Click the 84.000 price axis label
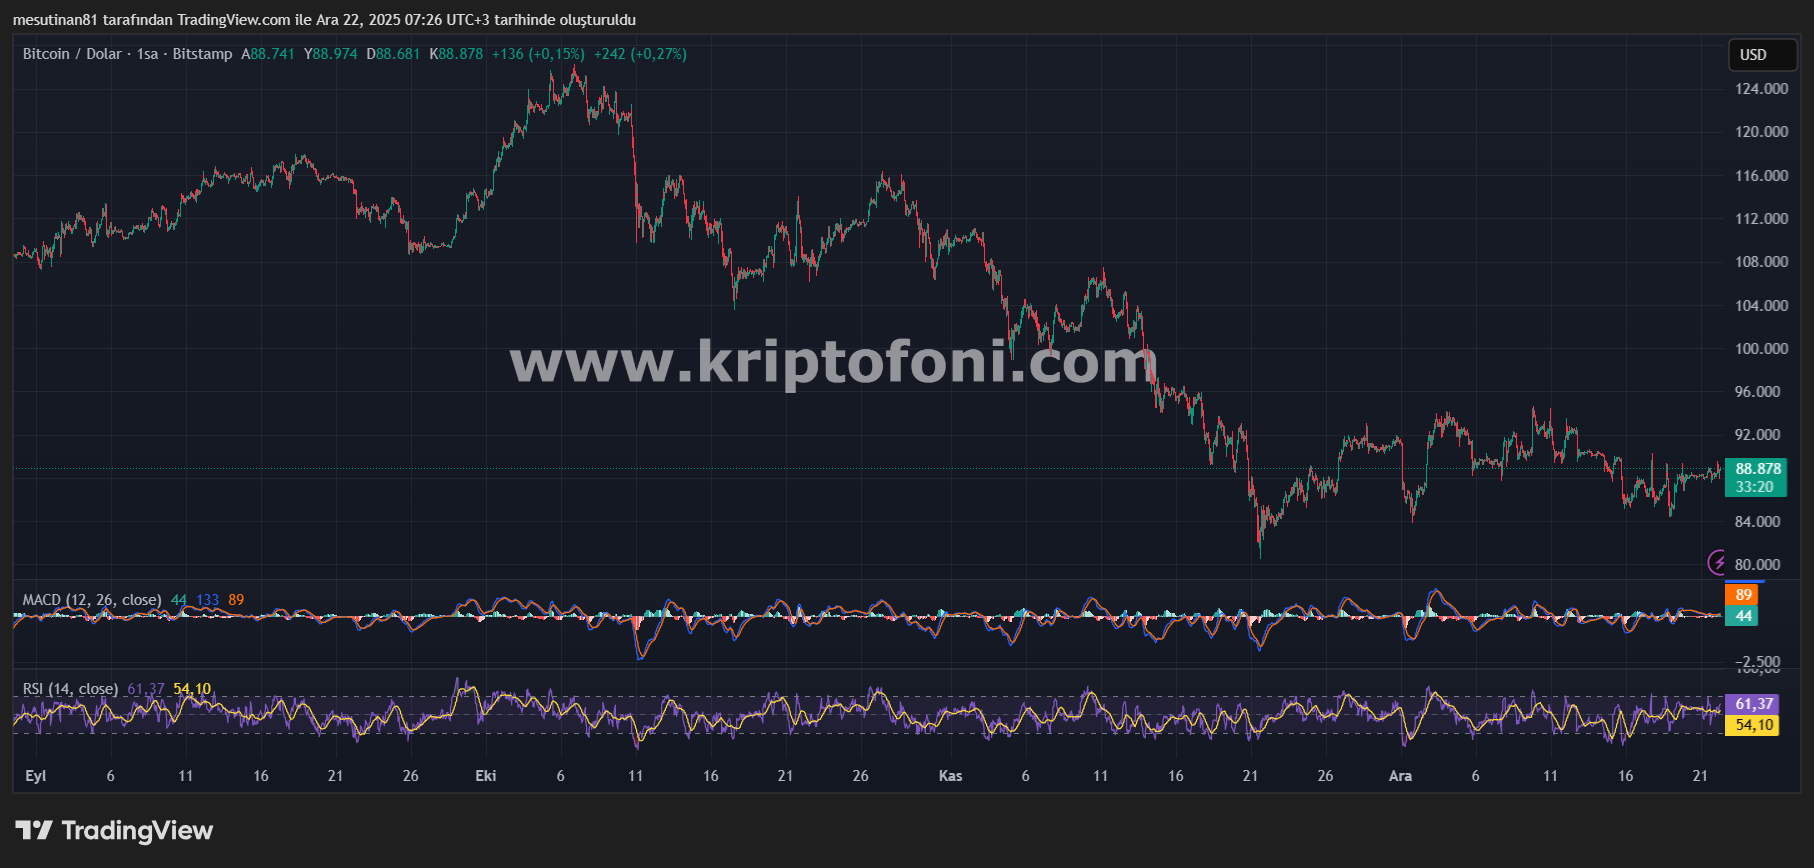The image size is (1814, 868). pos(1758,521)
